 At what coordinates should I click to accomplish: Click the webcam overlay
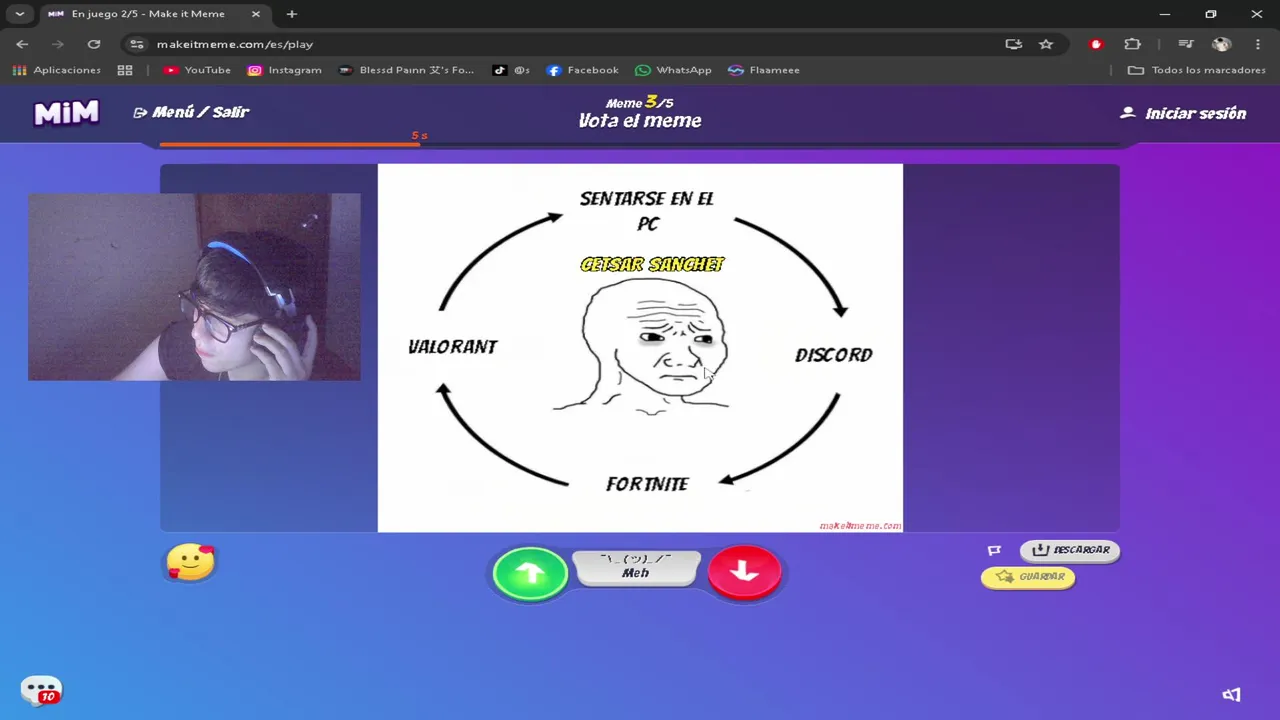point(194,287)
